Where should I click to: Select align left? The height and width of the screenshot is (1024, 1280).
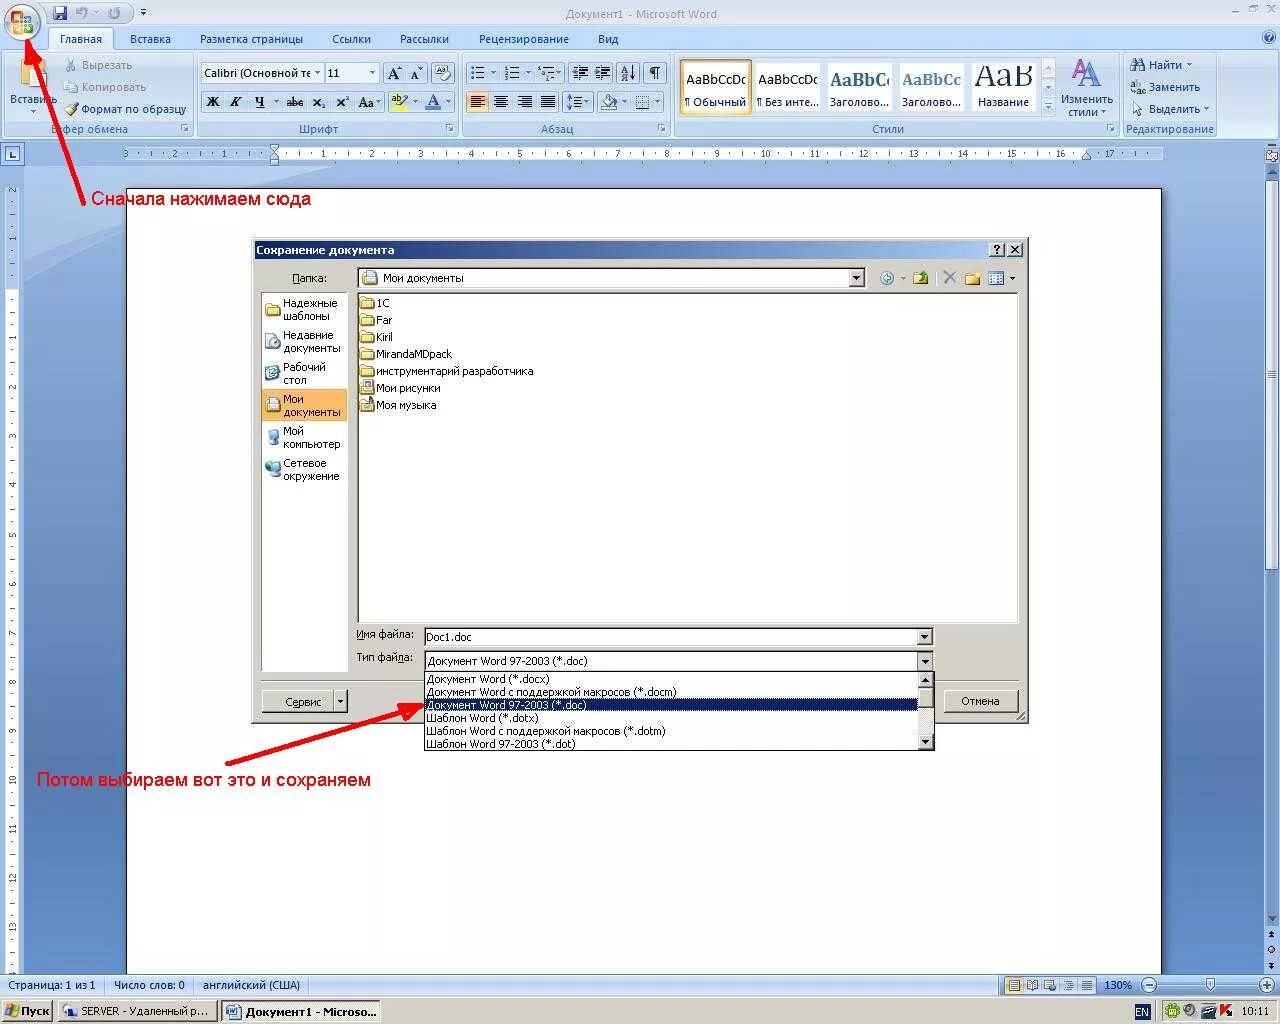(x=478, y=102)
